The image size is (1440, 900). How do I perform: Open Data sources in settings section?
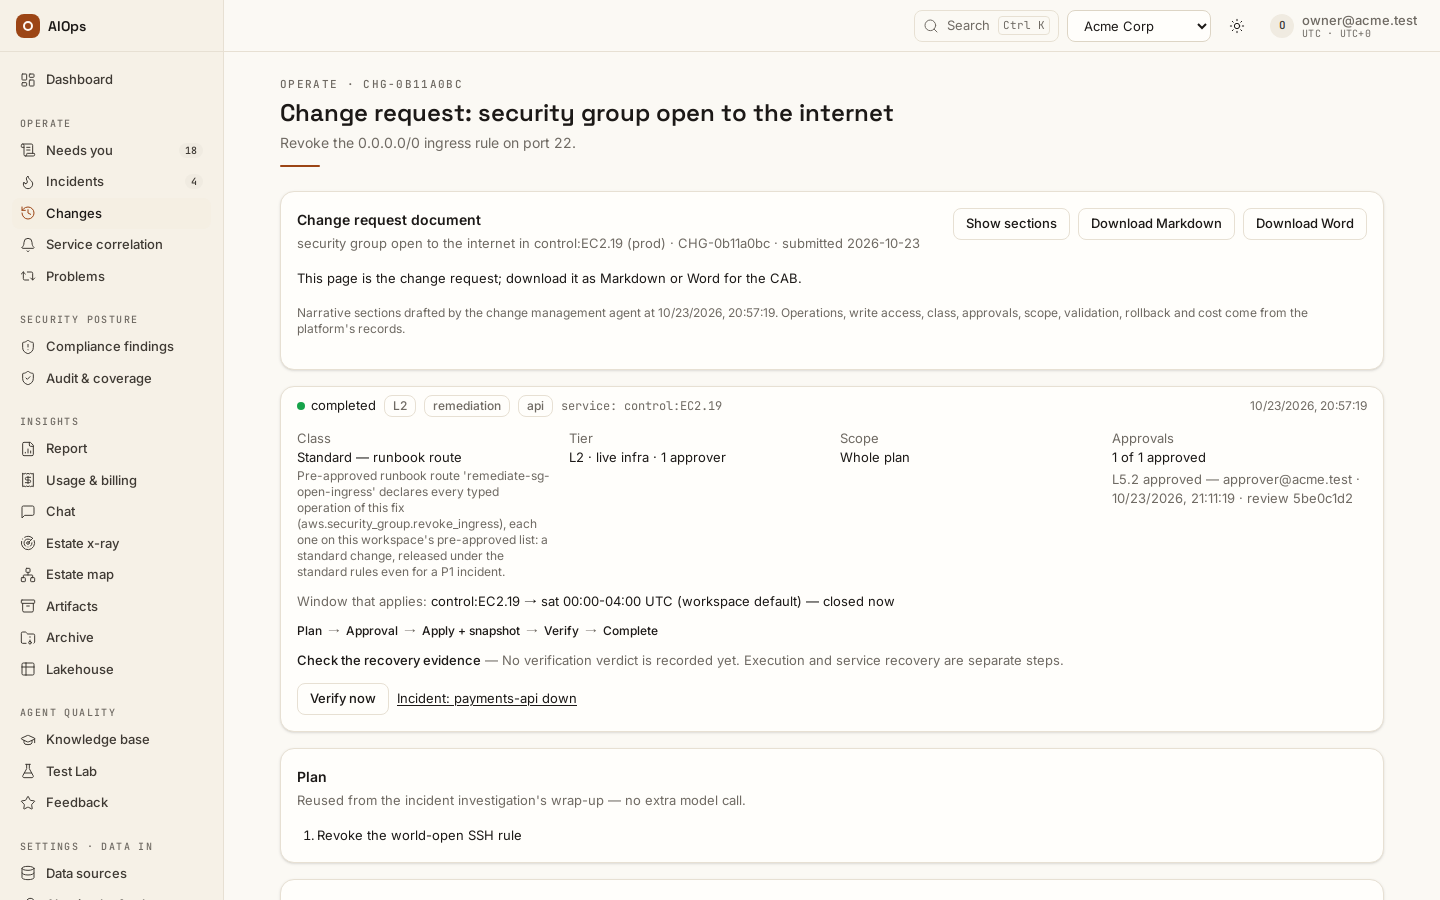[x=112, y=874]
